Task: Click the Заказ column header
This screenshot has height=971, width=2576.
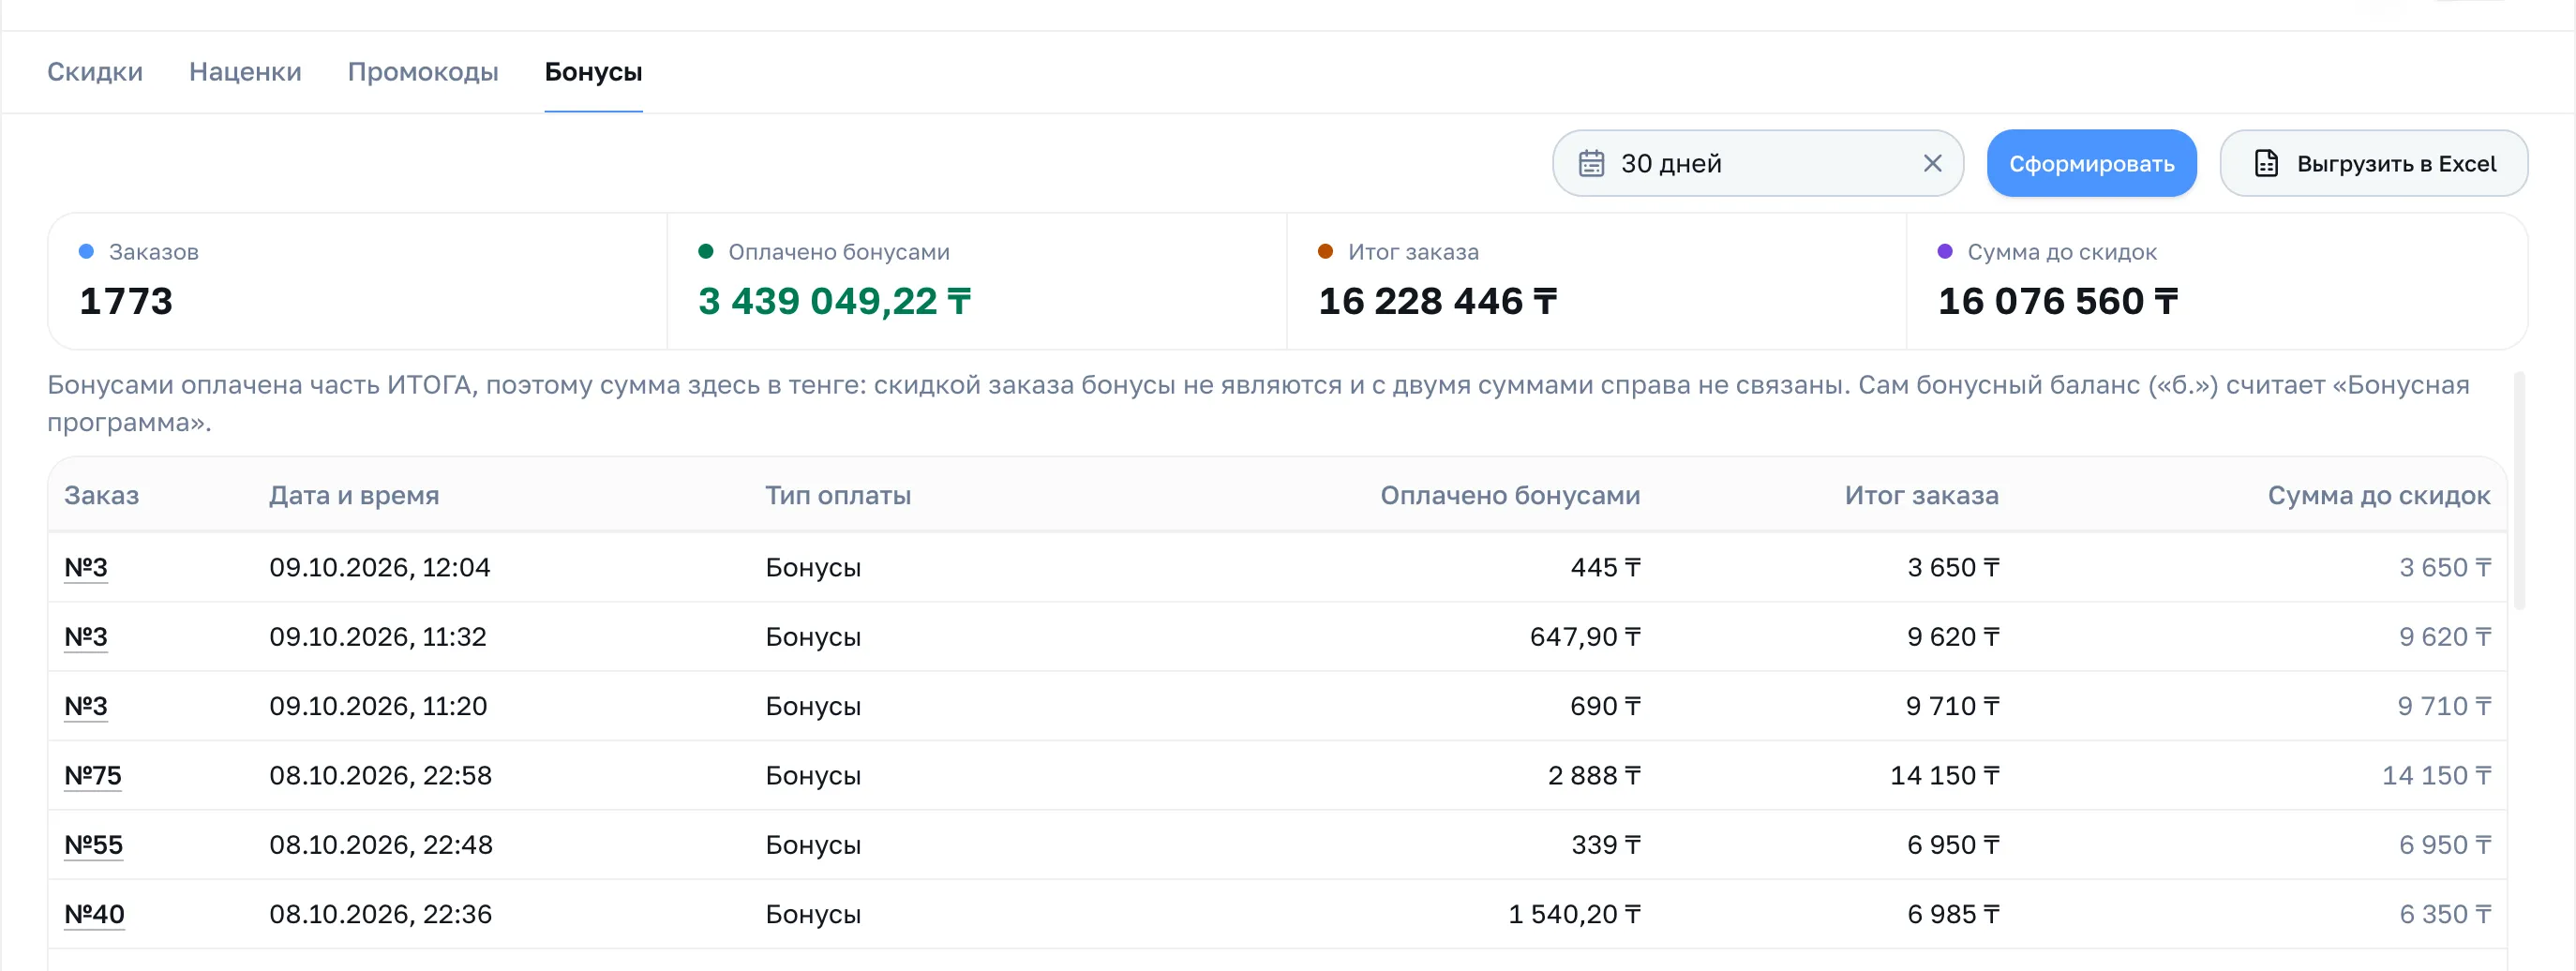Action: coord(102,495)
